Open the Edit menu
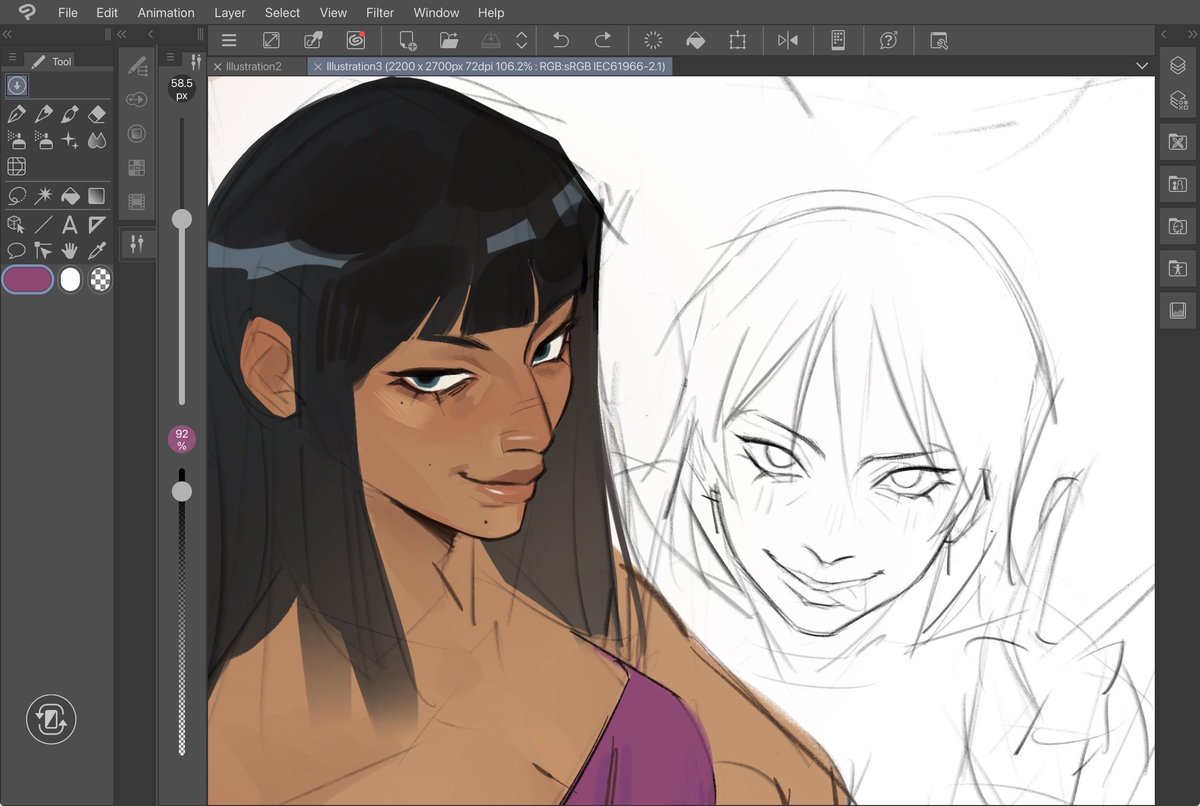Screen dimensions: 1200x806 (107, 12)
